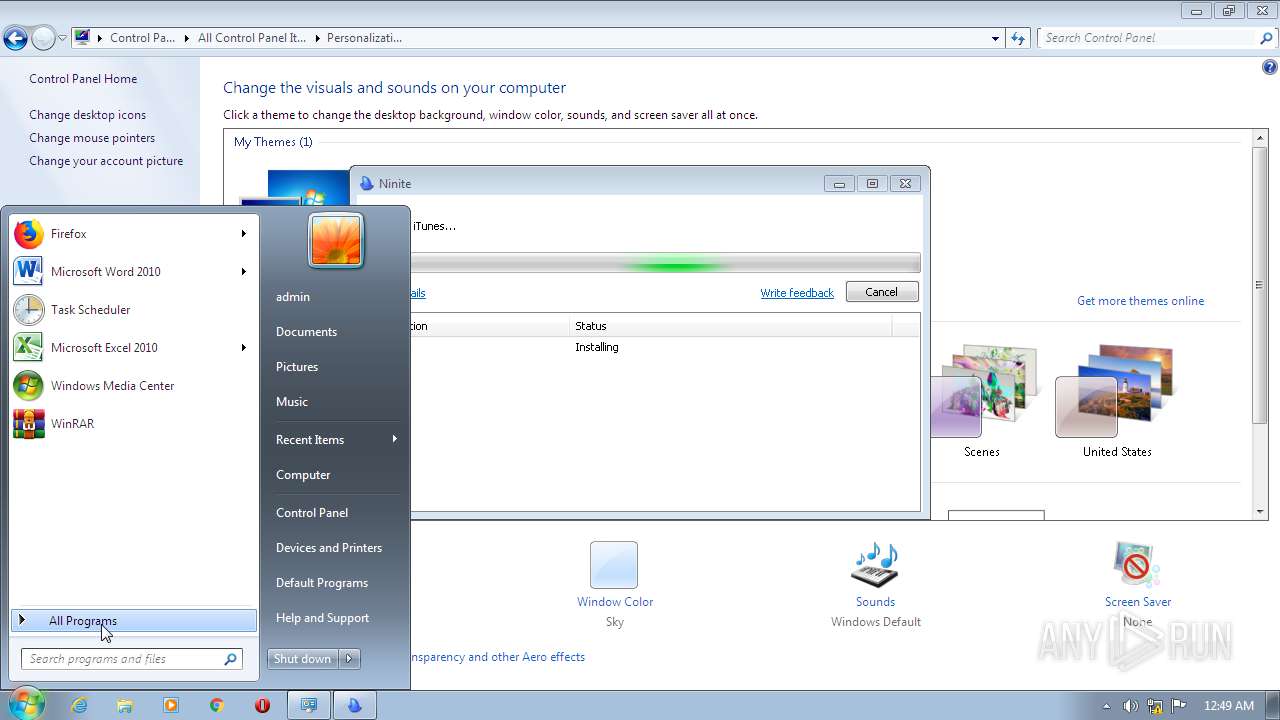Open the Shut down options arrow

click(x=349, y=659)
